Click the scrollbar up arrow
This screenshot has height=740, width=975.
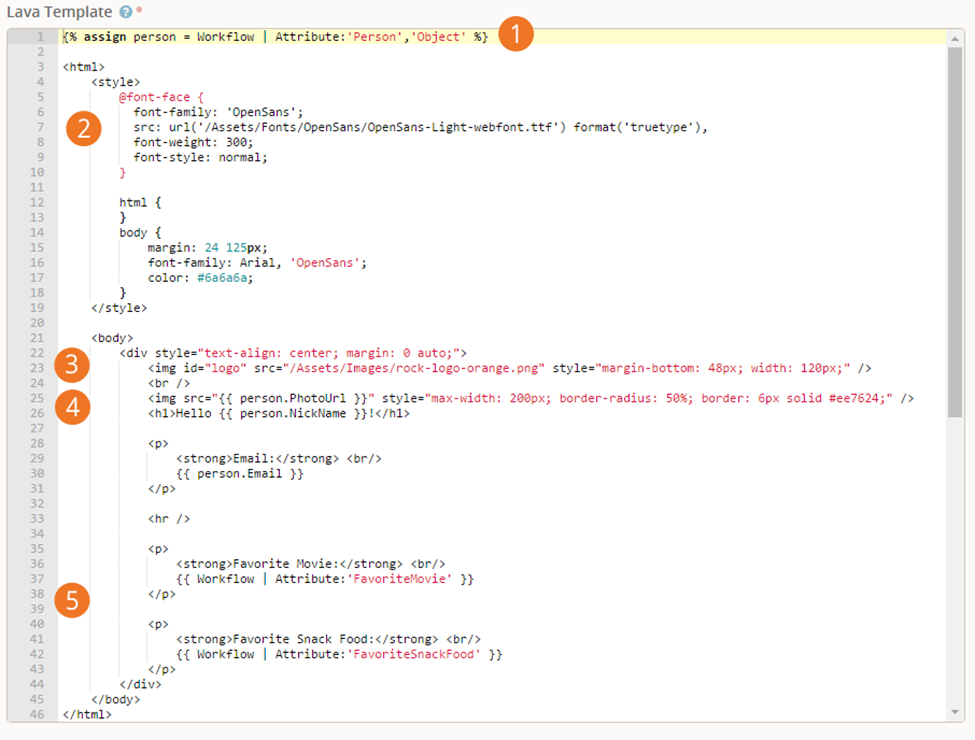tap(954, 39)
